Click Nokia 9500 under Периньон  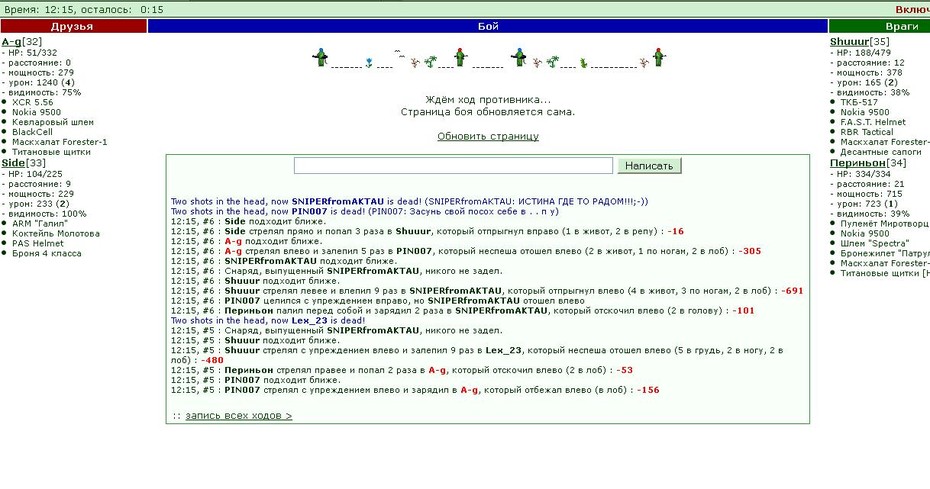(865, 233)
